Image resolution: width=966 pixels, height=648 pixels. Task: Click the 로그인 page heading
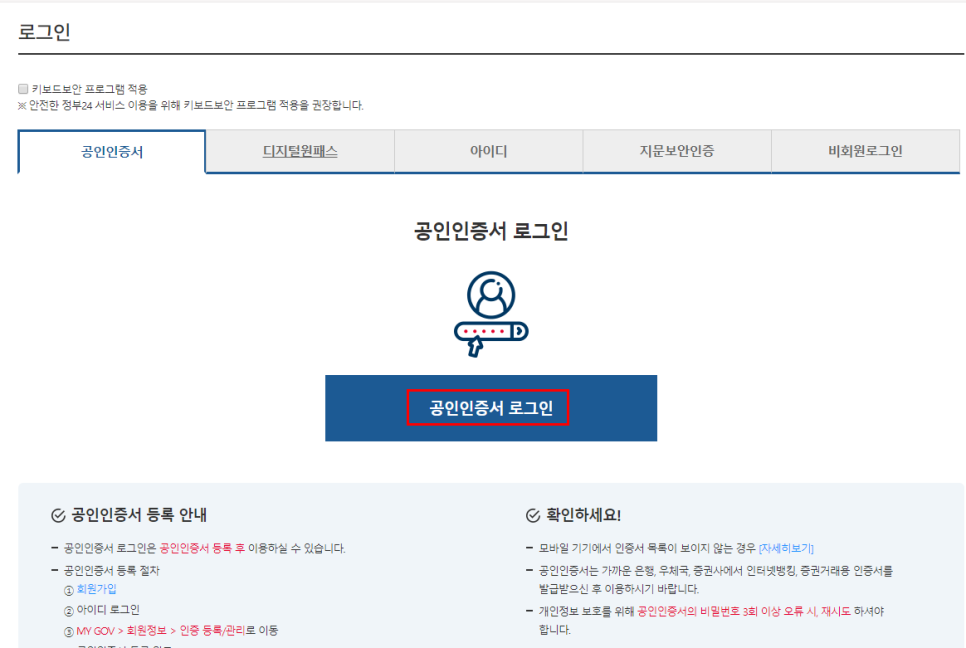tap(44, 31)
